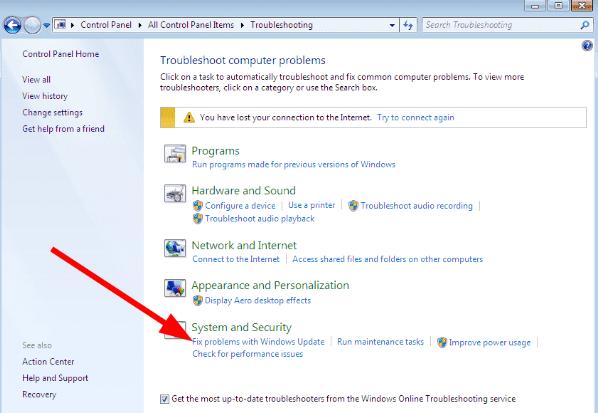Expand the arrow after All Control Panel Items
The width and height of the screenshot is (598, 413).
pyautogui.click(x=242, y=25)
